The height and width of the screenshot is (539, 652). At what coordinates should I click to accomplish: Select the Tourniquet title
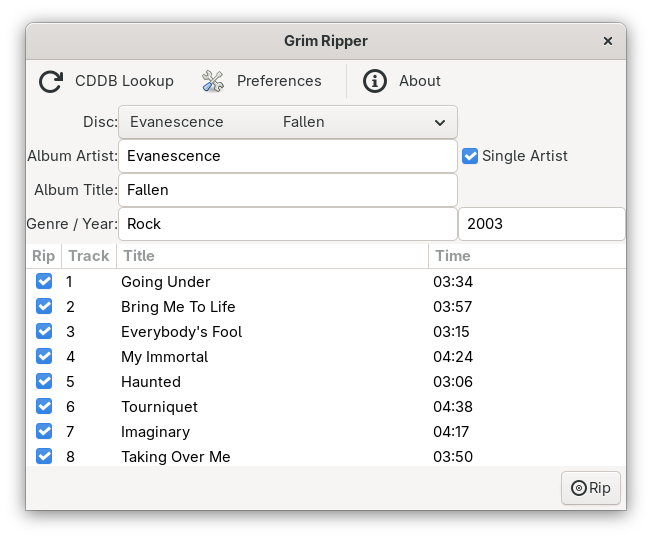(x=159, y=406)
